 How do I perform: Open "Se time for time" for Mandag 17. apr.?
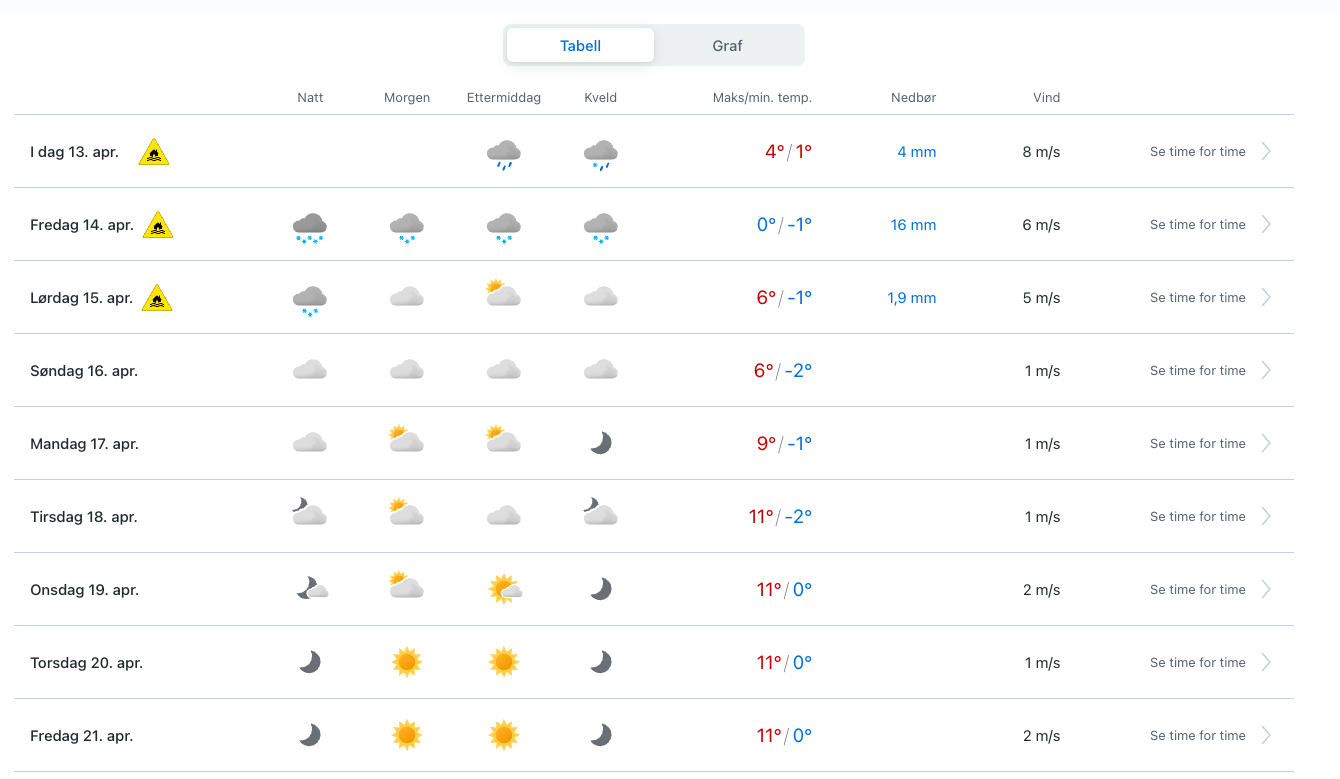(x=1197, y=443)
